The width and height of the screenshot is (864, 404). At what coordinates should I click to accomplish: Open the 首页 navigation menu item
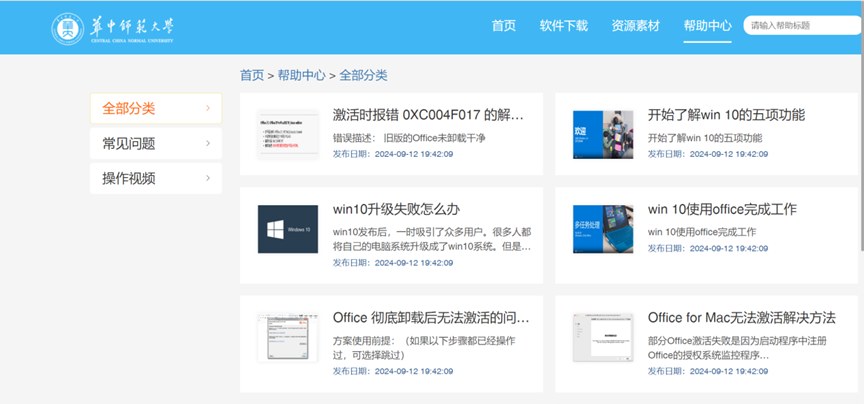pos(504,26)
